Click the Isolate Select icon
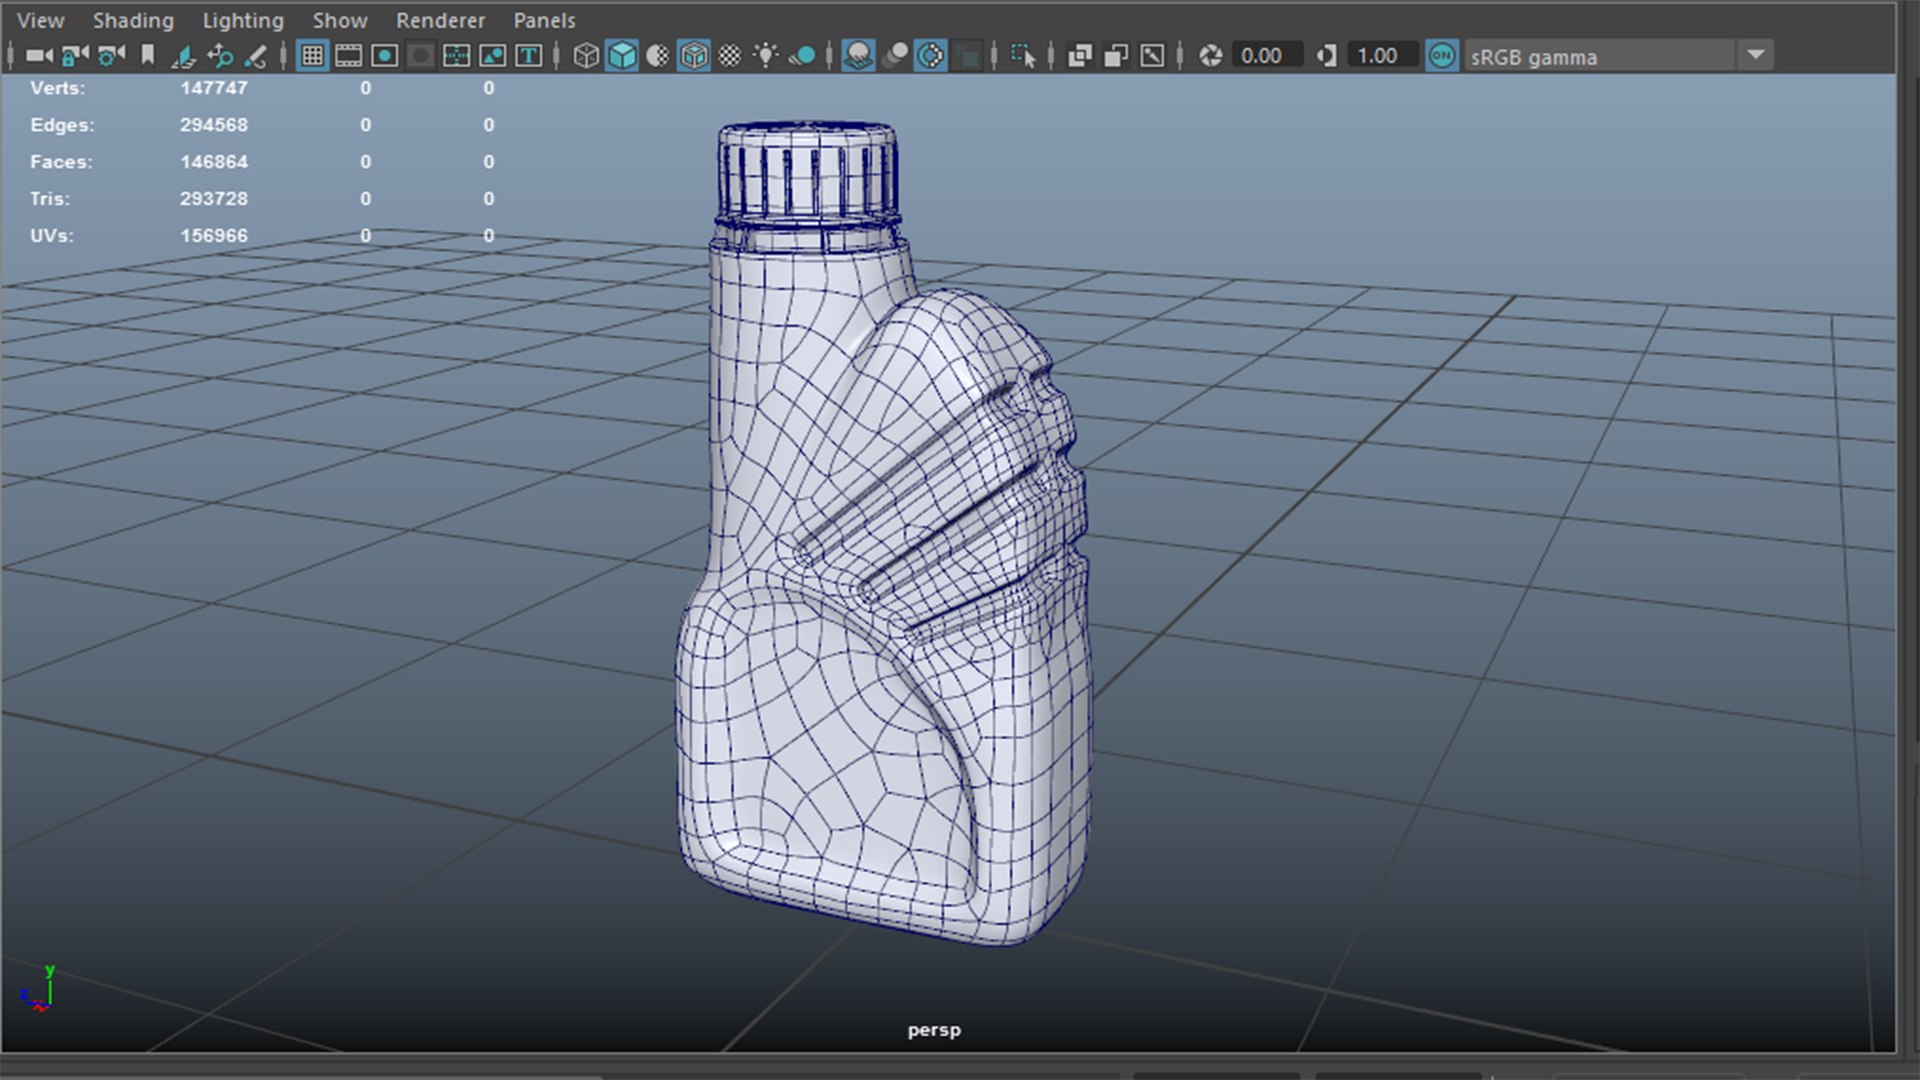1920x1080 pixels. (x=1023, y=56)
